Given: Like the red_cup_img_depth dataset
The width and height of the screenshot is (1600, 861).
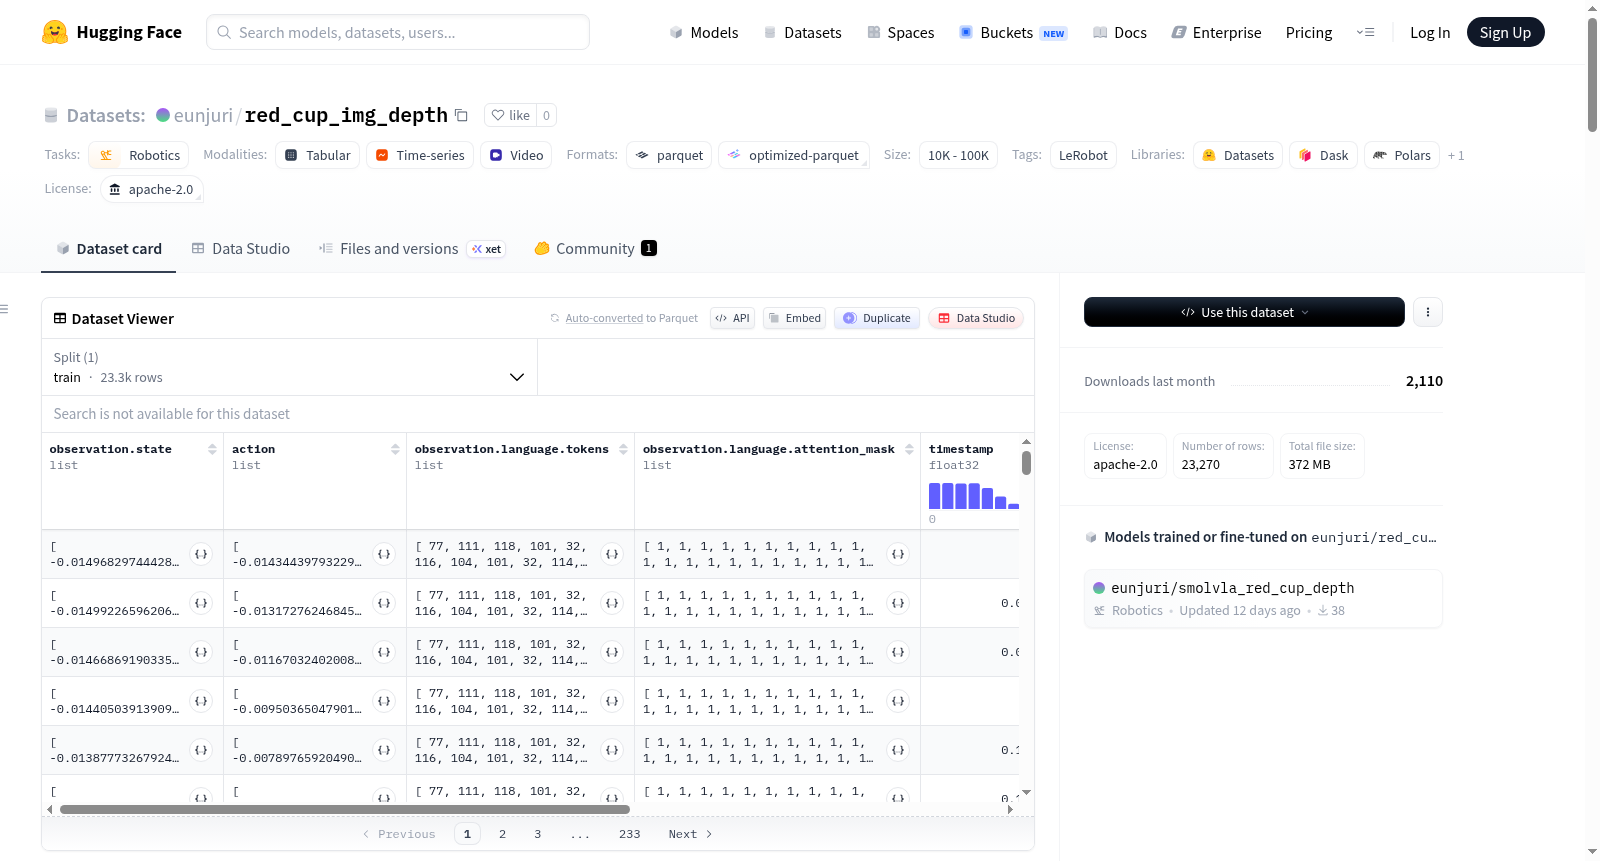Looking at the screenshot, I should coord(511,115).
